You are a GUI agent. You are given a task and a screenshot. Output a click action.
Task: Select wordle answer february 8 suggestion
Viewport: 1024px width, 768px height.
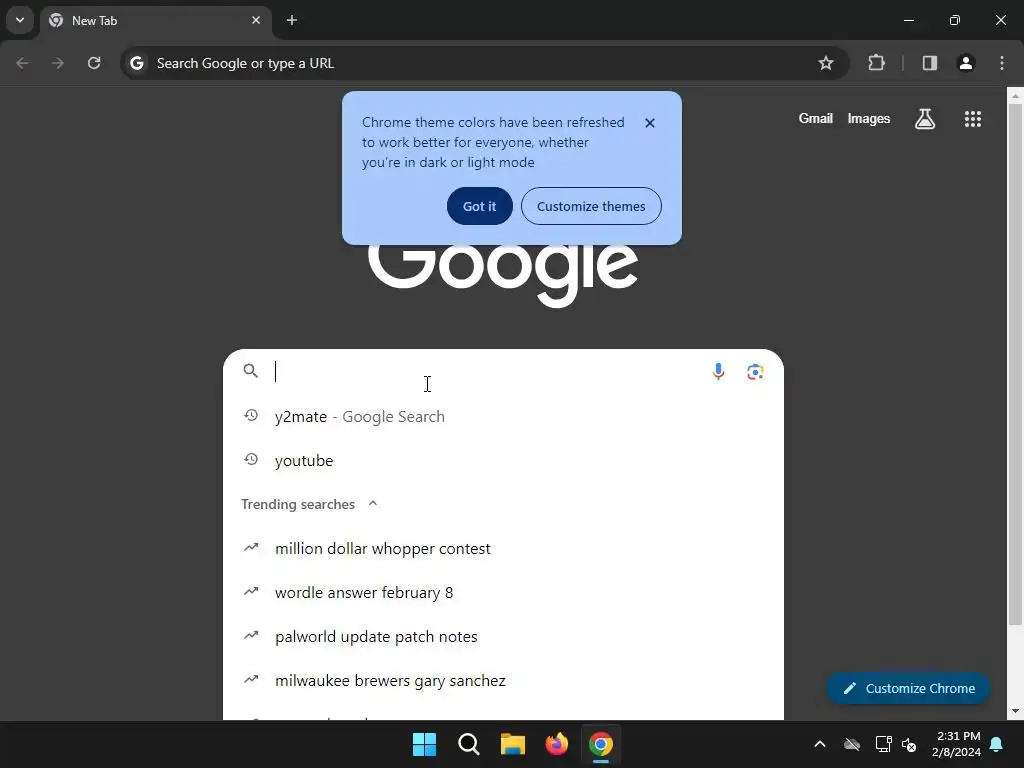(x=503, y=592)
